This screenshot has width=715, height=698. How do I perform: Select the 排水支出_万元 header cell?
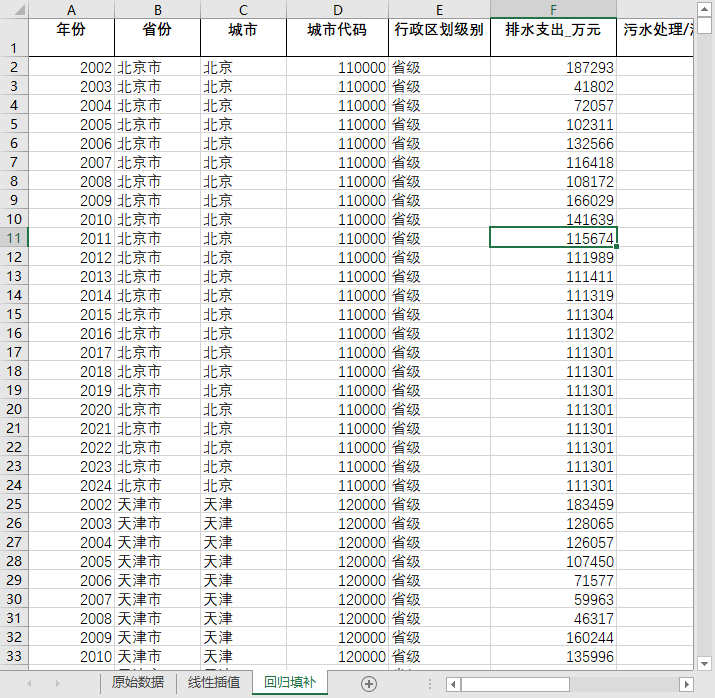click(x=553, y=37)
